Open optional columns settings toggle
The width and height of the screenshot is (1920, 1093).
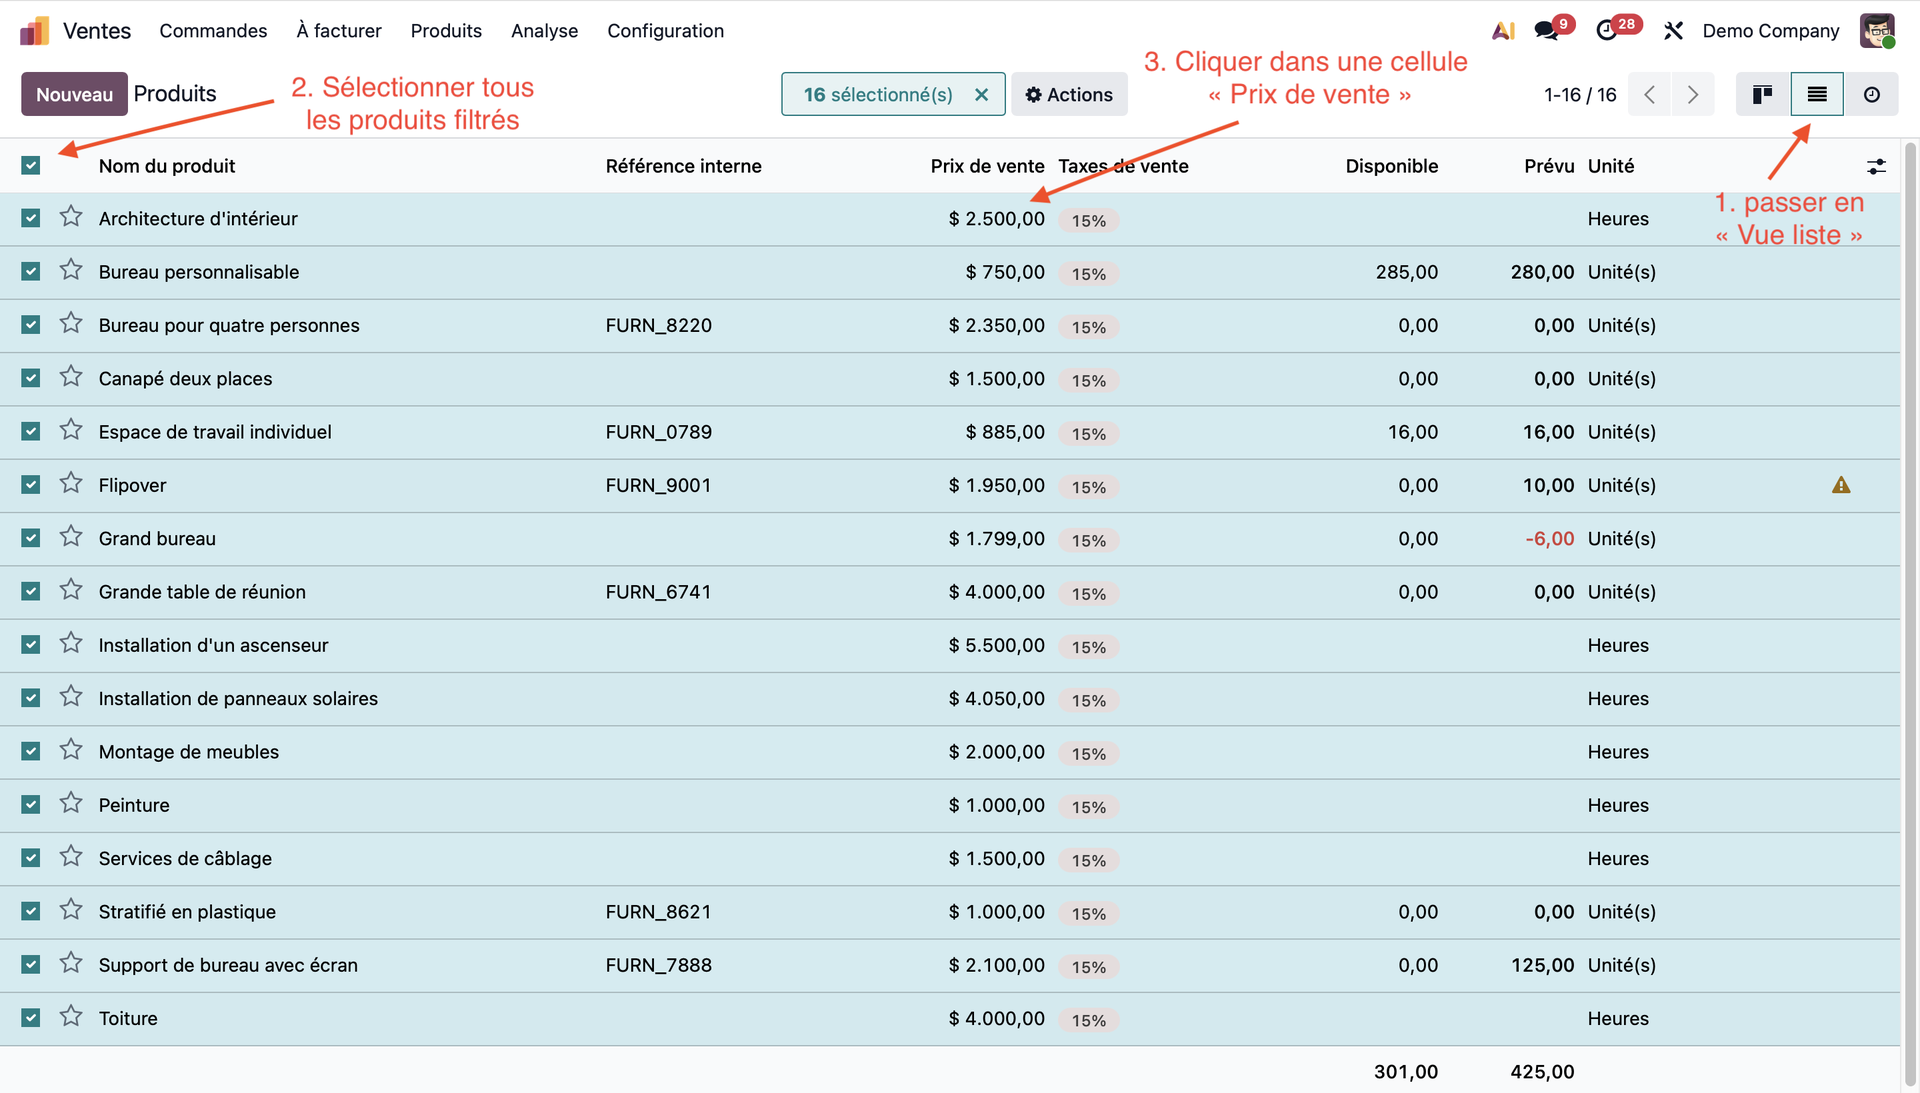pos(1876,167)
